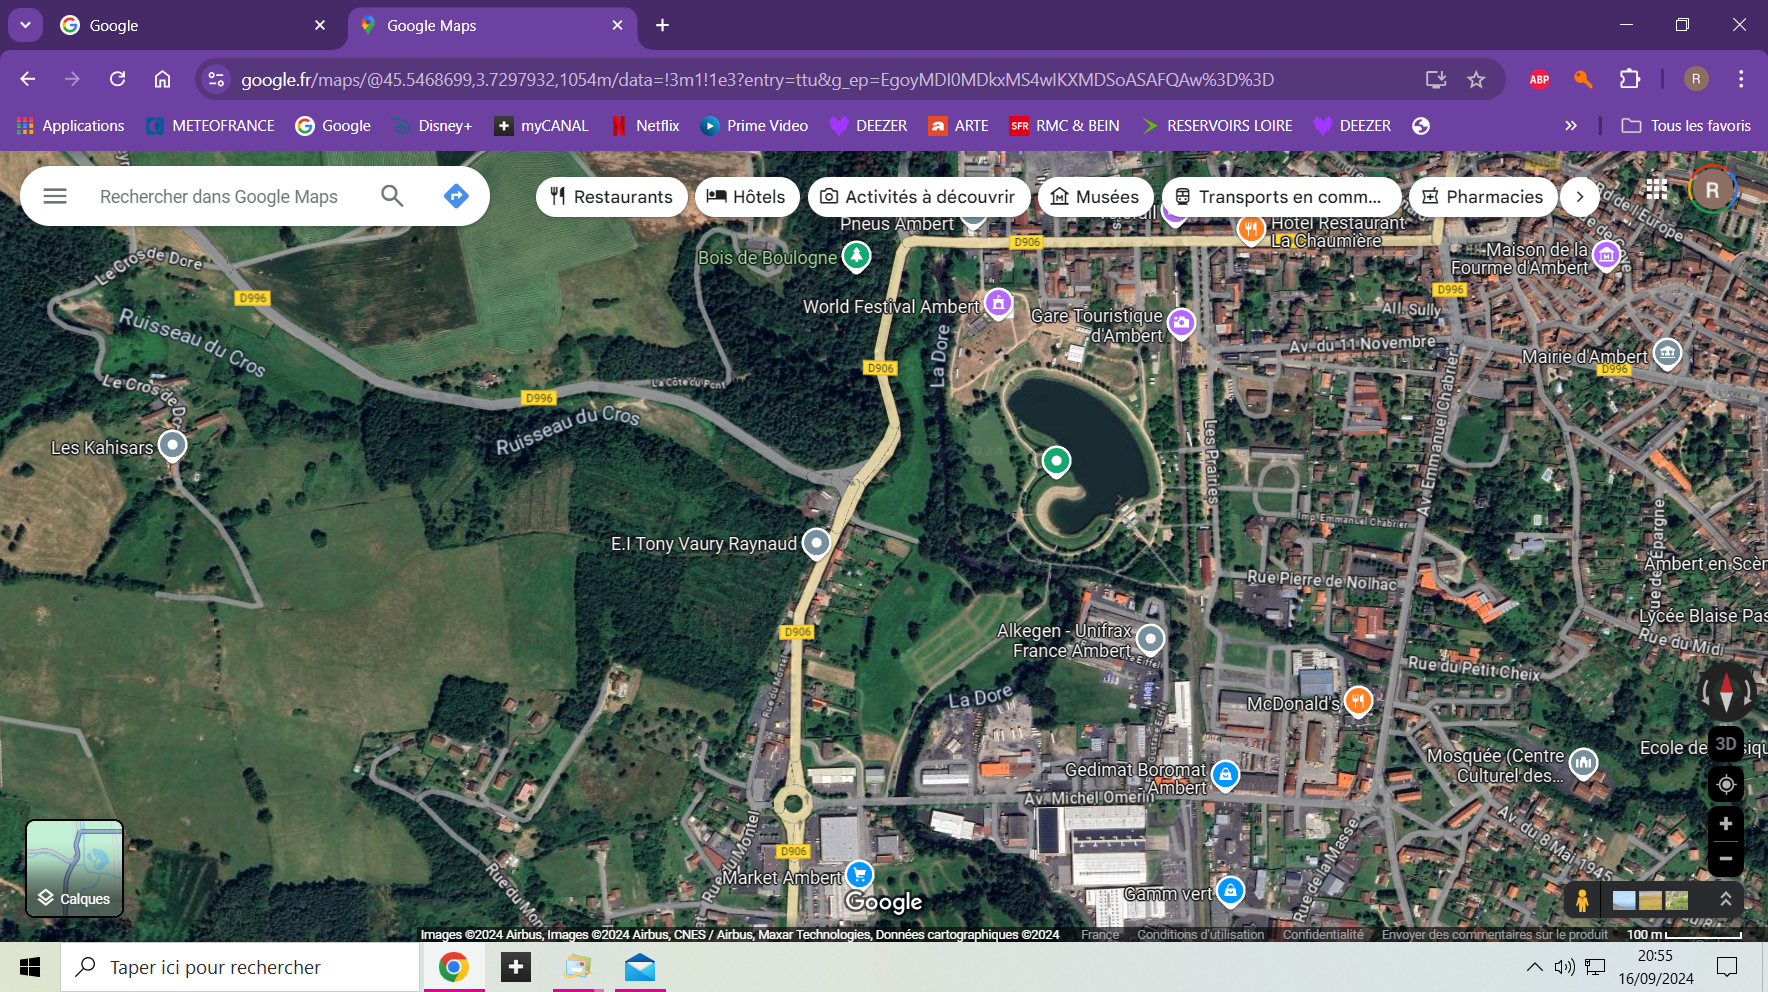Select the World Festival Ambert marker

(x=998, y=302)
